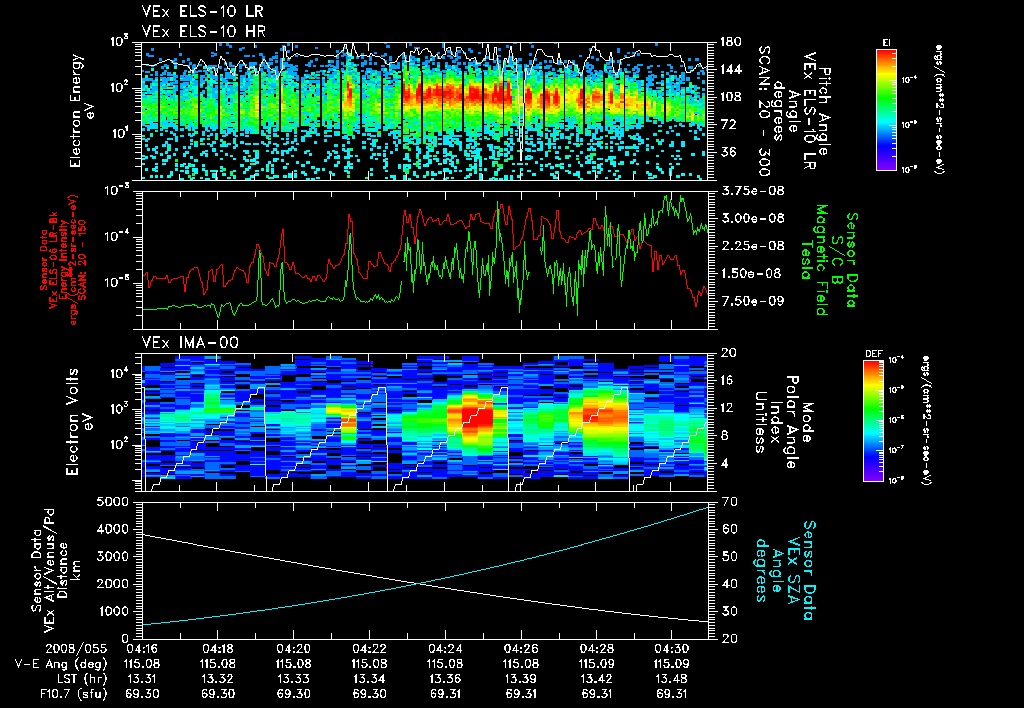The height and width of the screenshot is (708, 1024).
Task: Click the LST value 13.32
Action: coord(217,679)
